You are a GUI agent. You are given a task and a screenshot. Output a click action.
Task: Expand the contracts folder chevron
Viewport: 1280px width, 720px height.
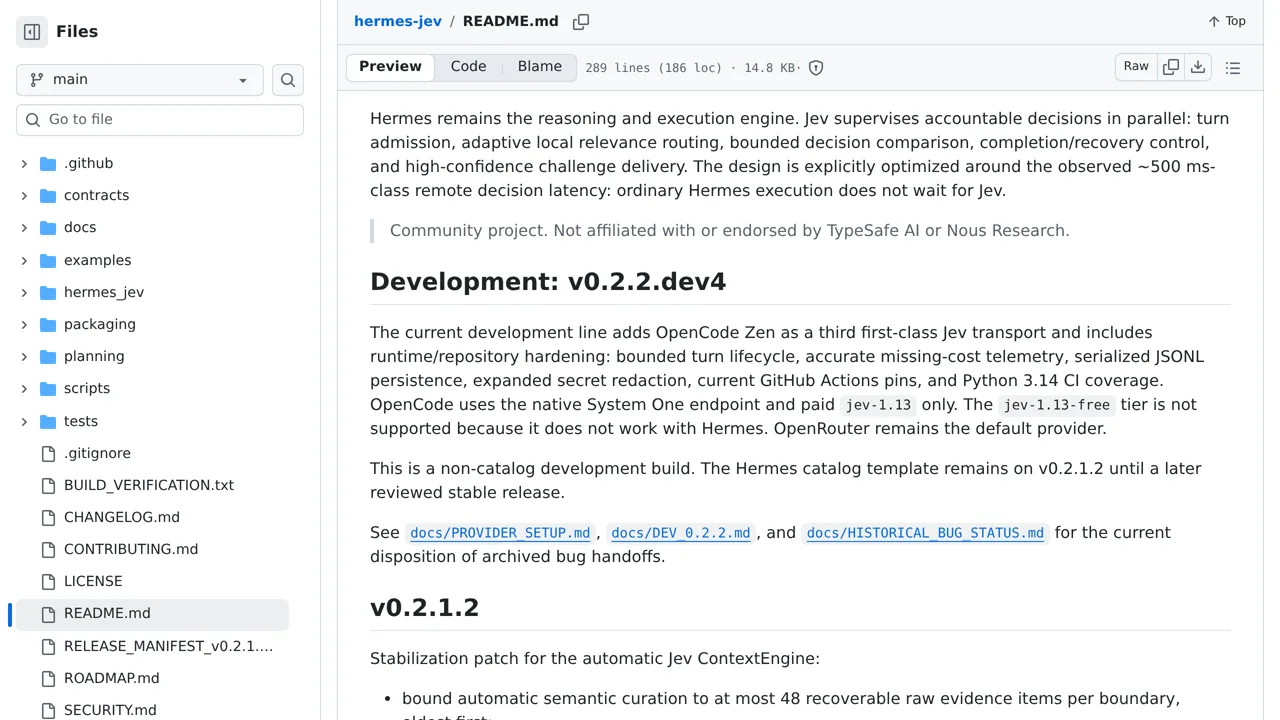coord(24,195)
